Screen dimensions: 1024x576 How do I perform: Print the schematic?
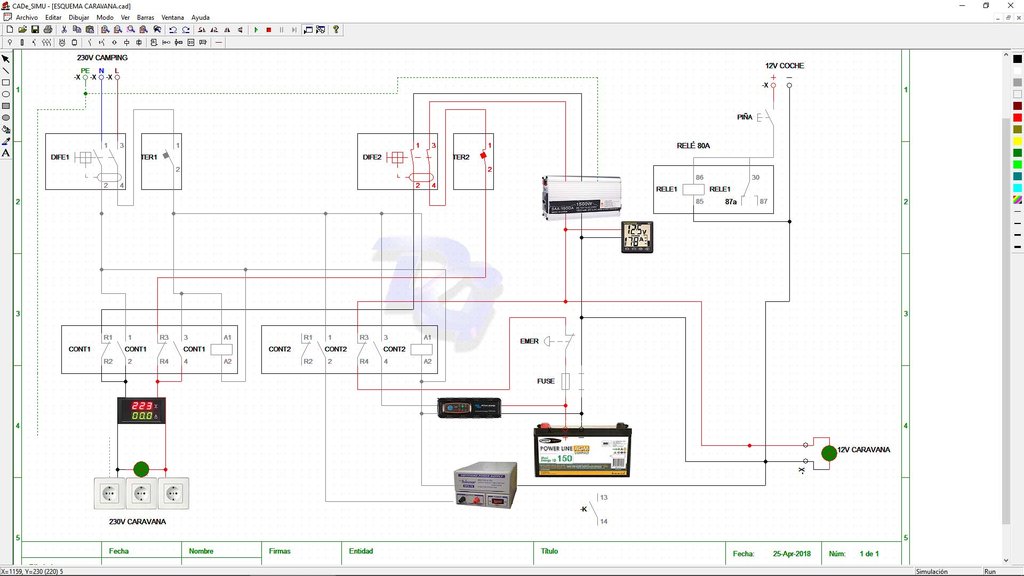48,29
